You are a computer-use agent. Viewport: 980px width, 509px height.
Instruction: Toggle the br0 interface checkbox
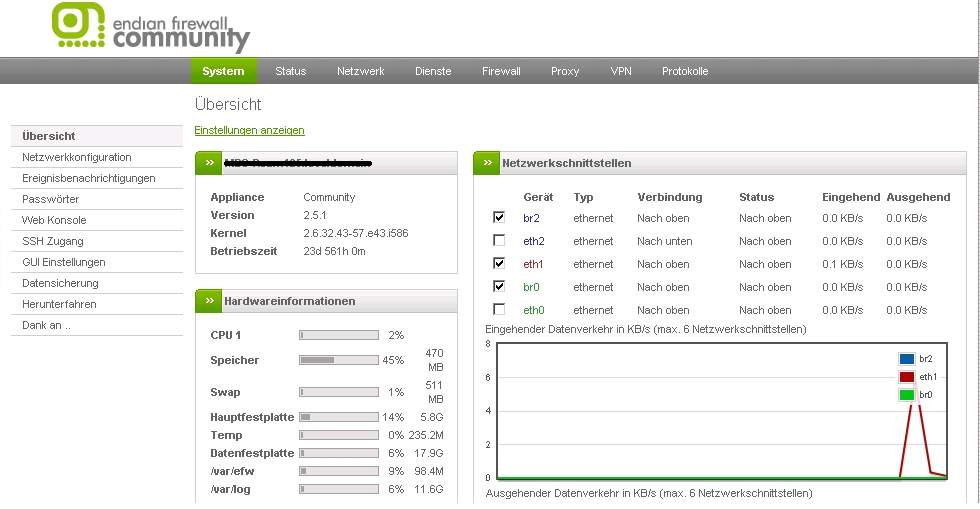(x=499, y=287)
